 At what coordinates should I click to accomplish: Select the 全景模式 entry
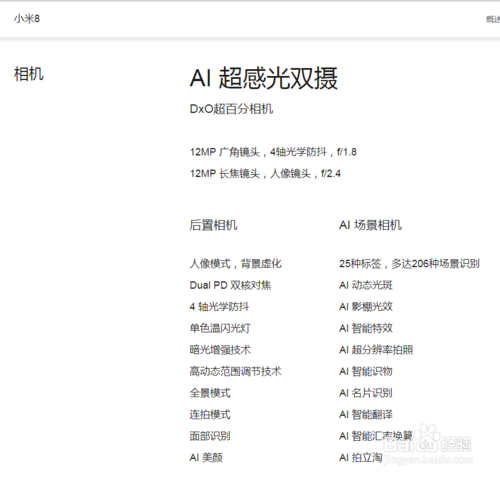210,393
